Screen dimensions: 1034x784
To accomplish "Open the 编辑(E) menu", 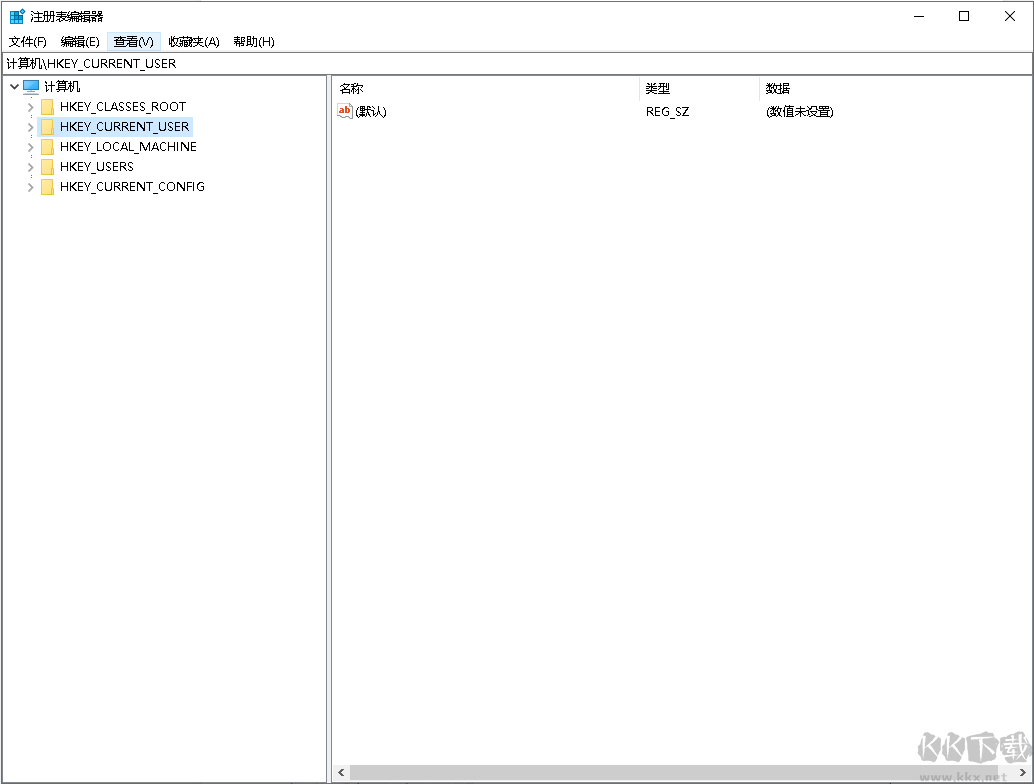I will tap(79, 41).
